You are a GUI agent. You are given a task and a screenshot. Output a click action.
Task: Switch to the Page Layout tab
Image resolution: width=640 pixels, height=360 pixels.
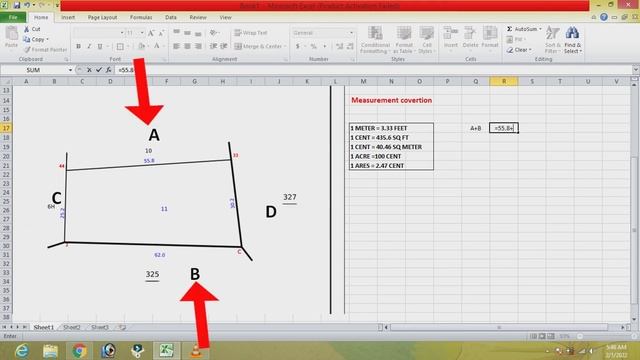point(102,18)
